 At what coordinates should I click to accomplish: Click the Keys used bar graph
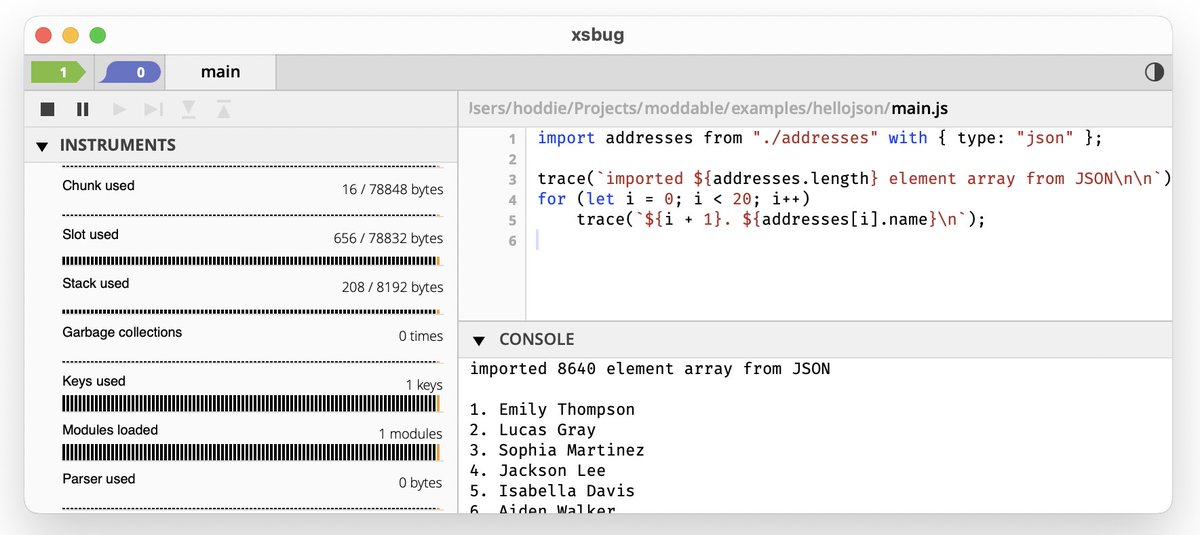tap(252, 403)
